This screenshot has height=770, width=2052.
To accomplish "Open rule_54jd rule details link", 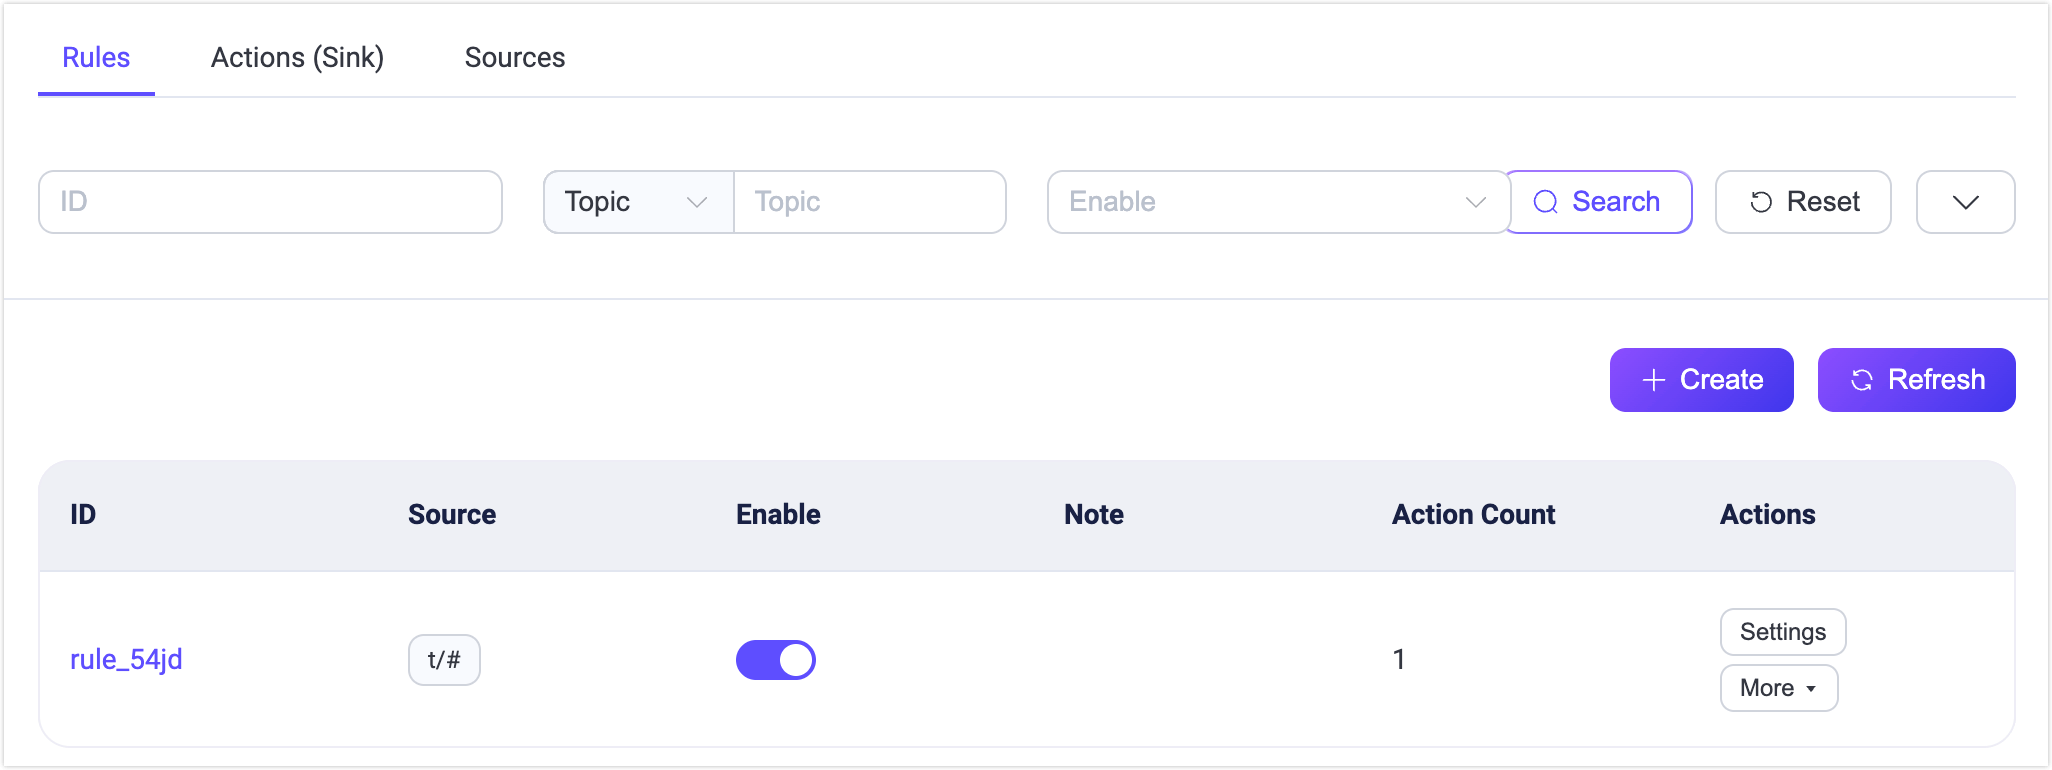I will point(126,660).
